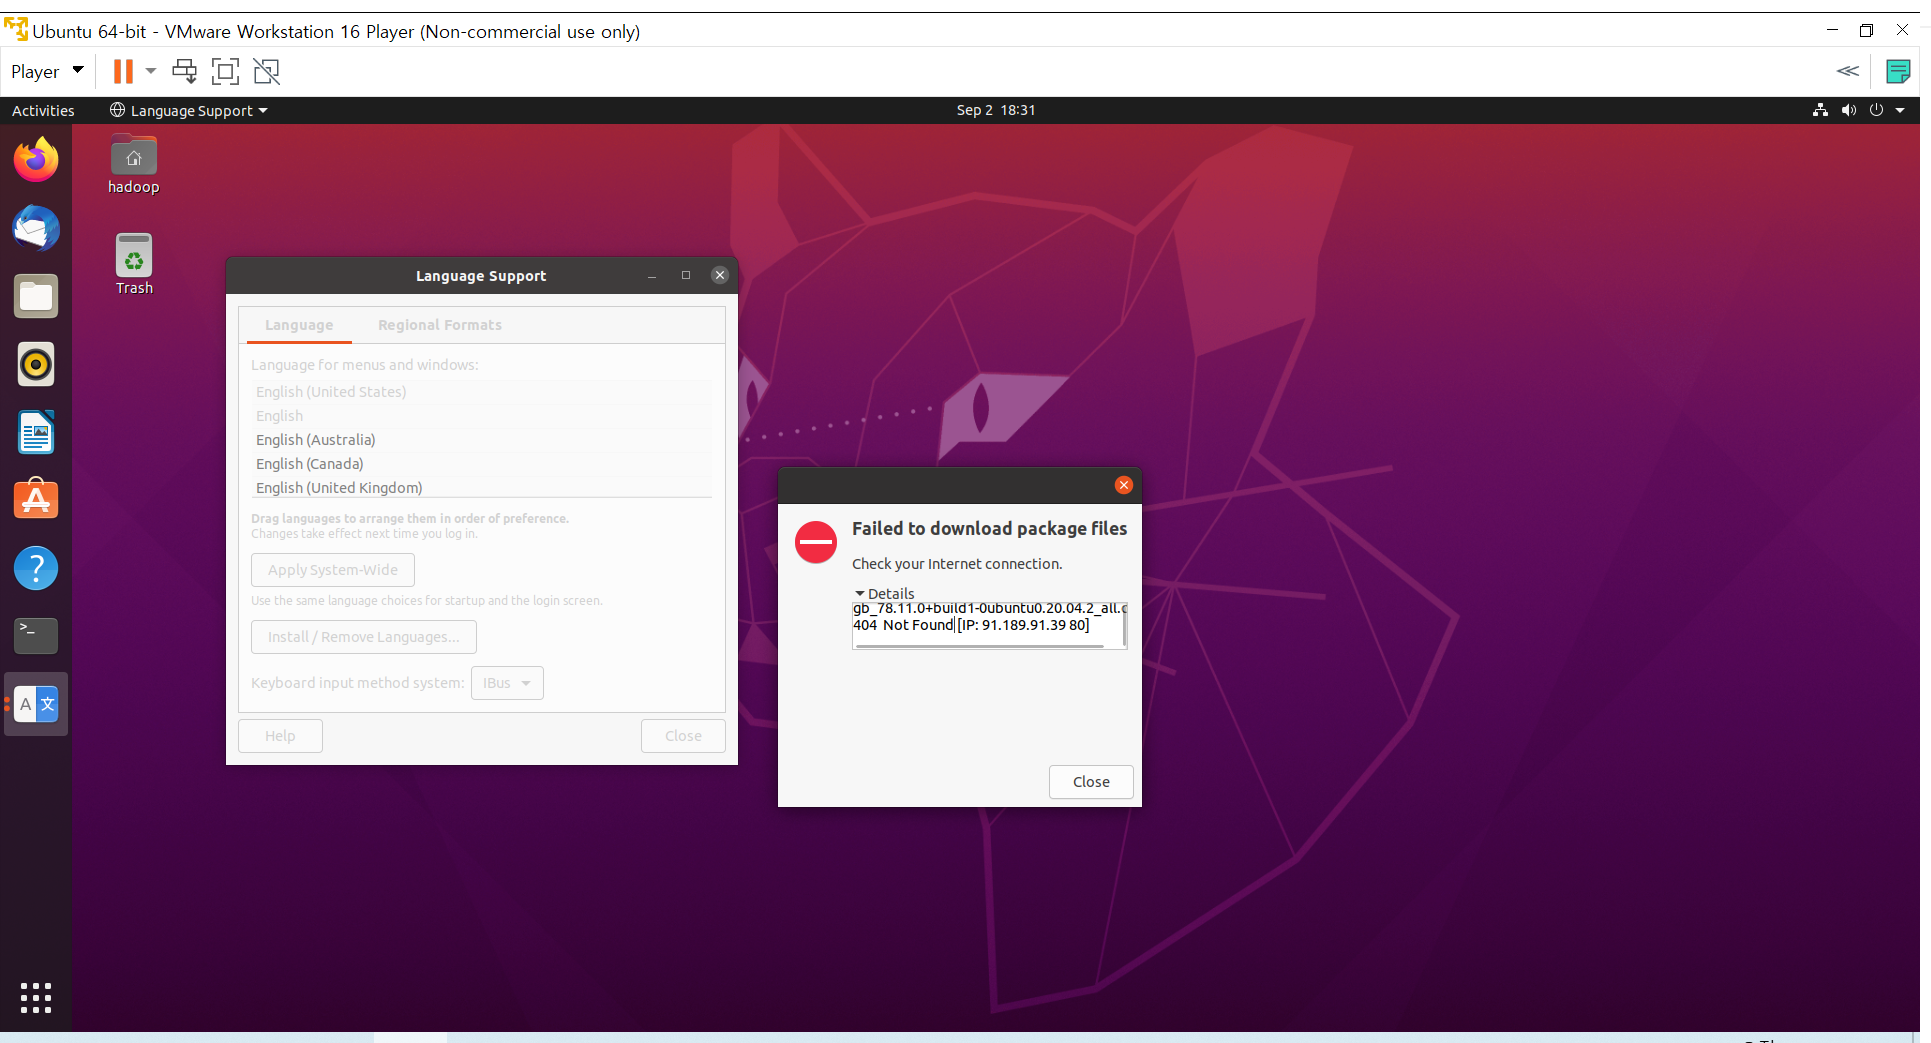
Task: Launch Rhythmbox music player
Action: 36,364
